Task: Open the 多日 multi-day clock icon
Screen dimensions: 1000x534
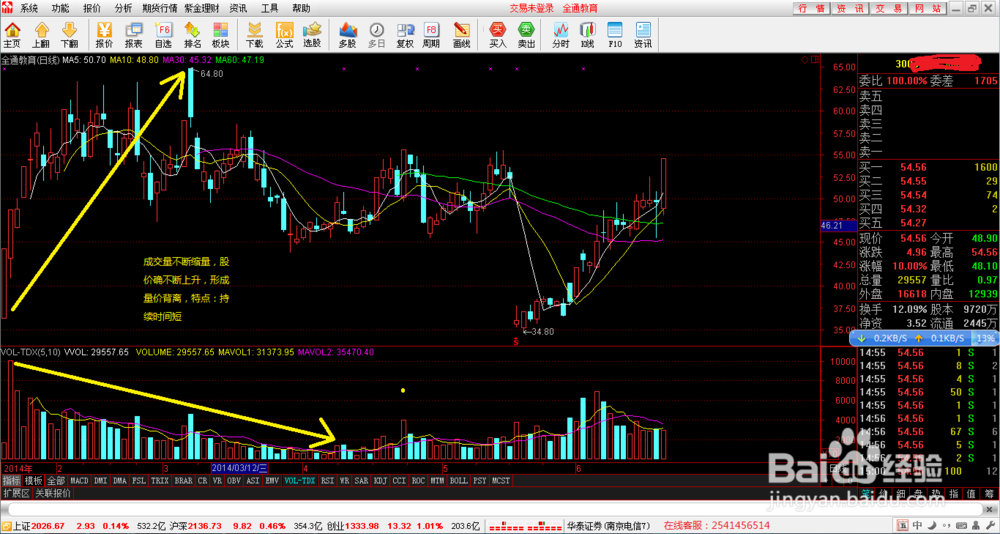Action: 377,34
